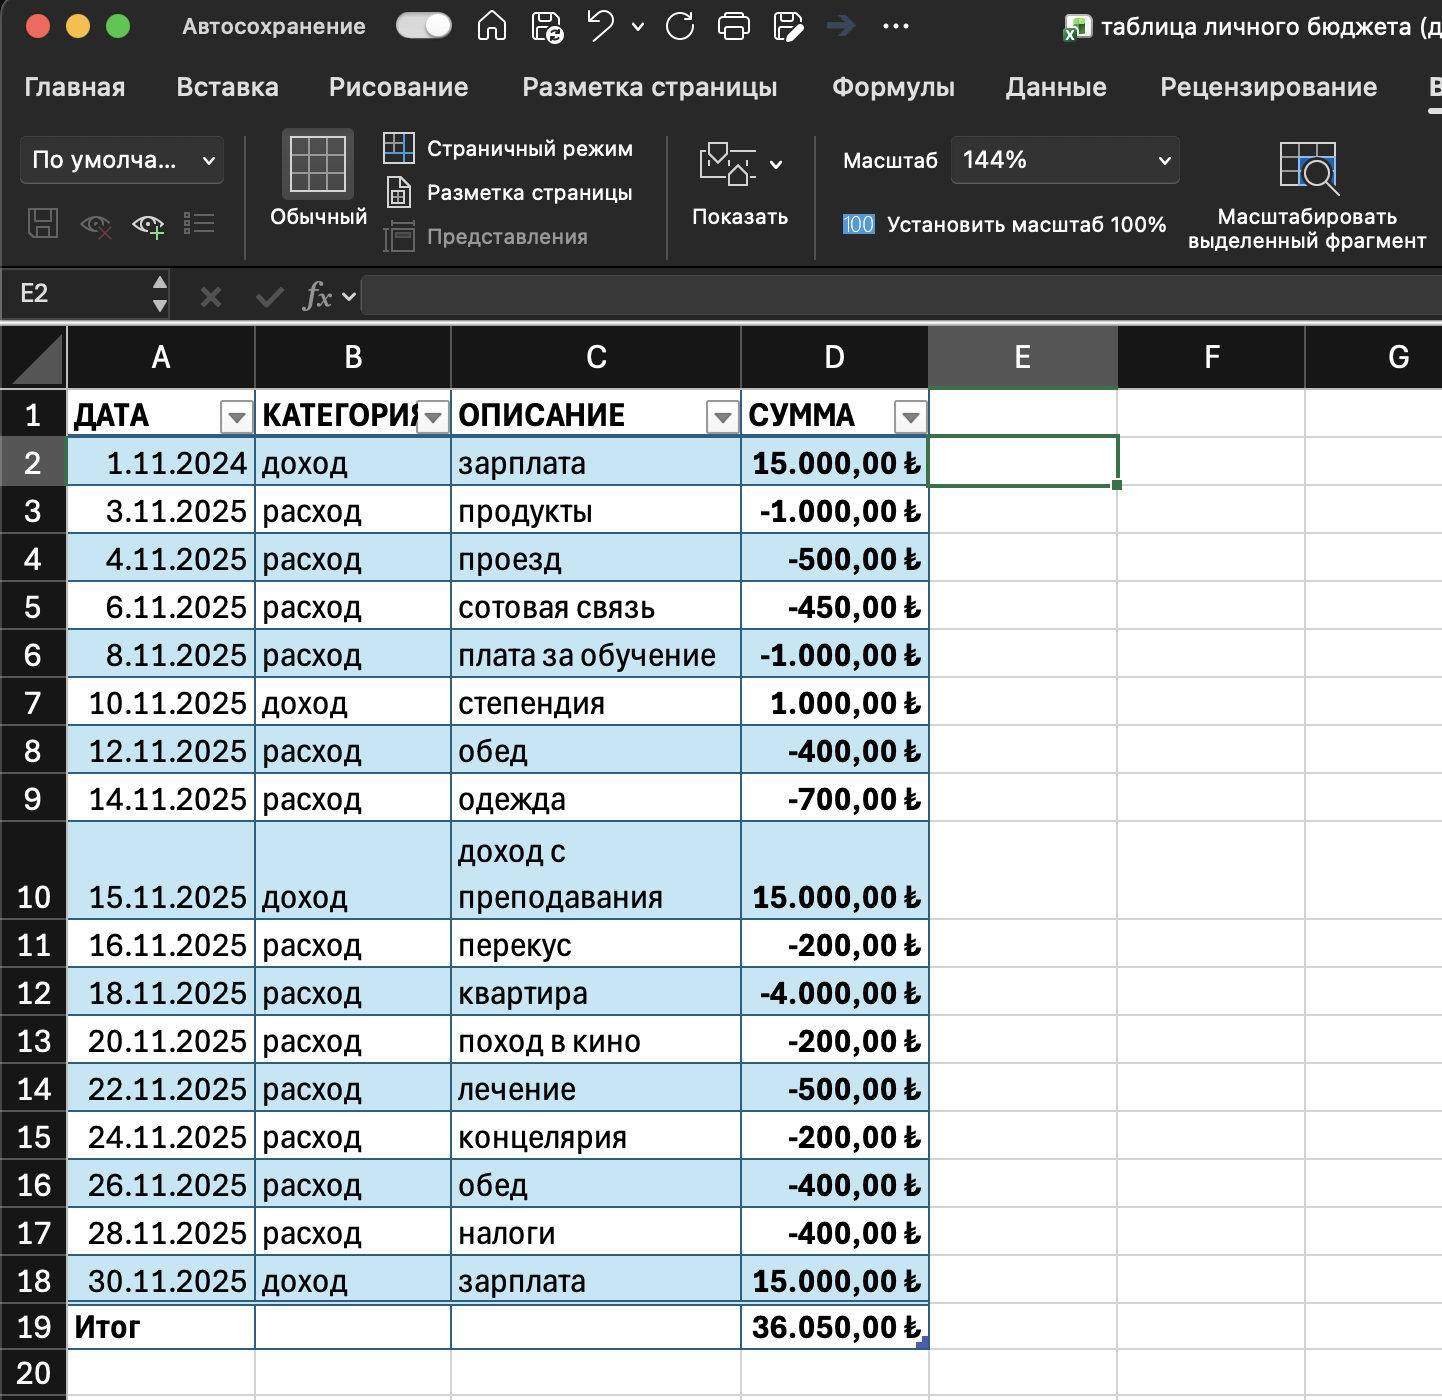Click the eye with plus new sheet view icon

(x=148, y=225)
